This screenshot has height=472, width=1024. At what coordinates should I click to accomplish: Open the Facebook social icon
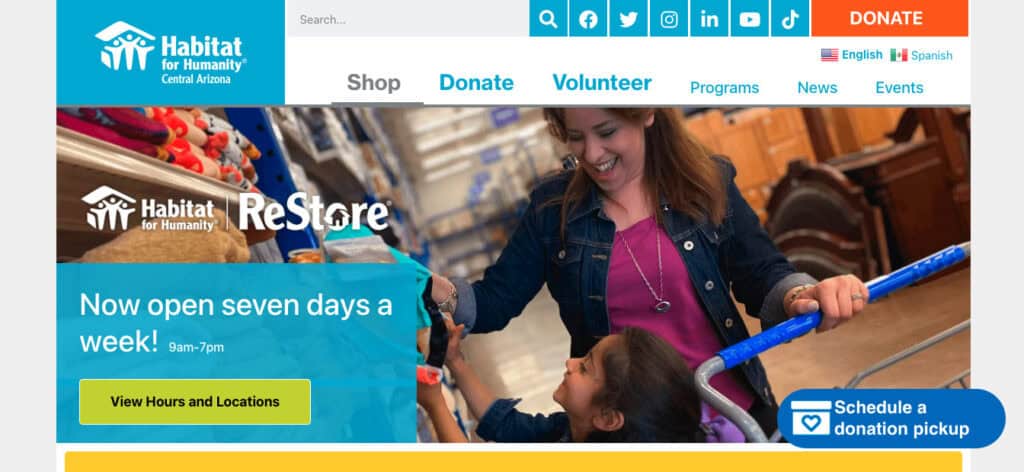588,19
